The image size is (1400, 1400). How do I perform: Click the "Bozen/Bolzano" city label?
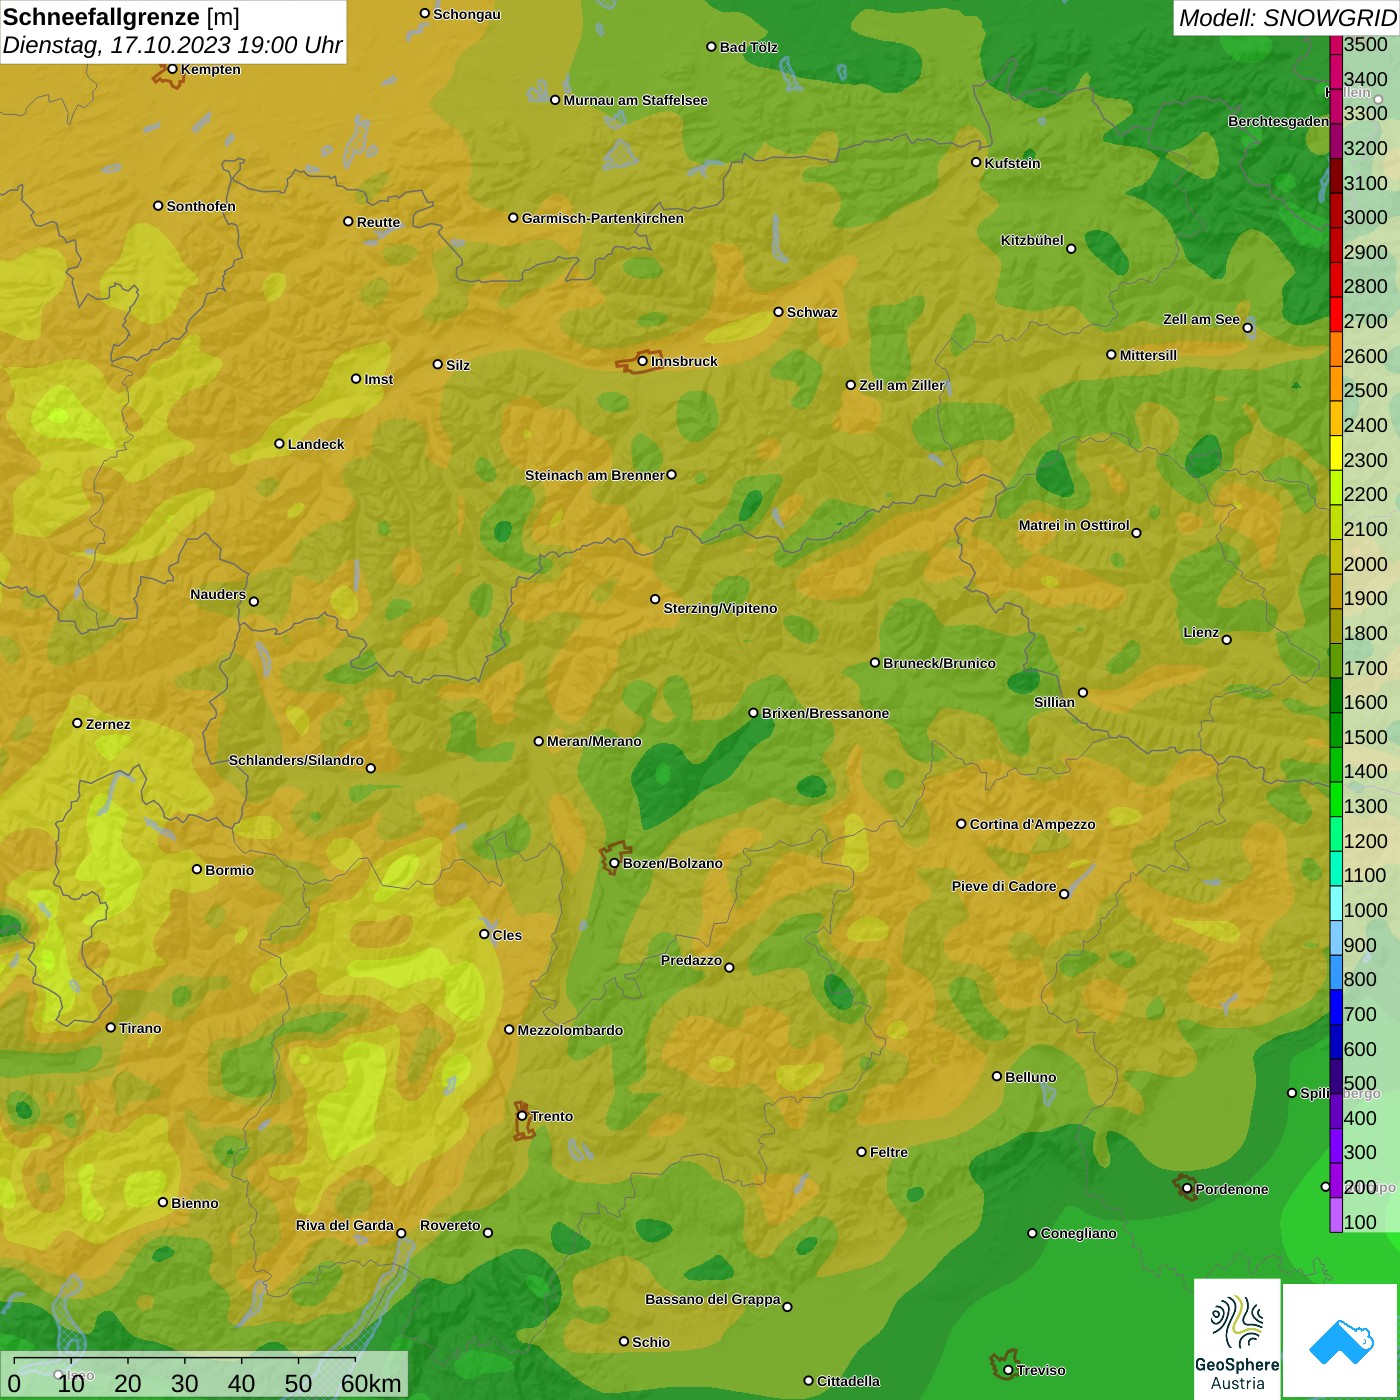click(x=673, y=863)
